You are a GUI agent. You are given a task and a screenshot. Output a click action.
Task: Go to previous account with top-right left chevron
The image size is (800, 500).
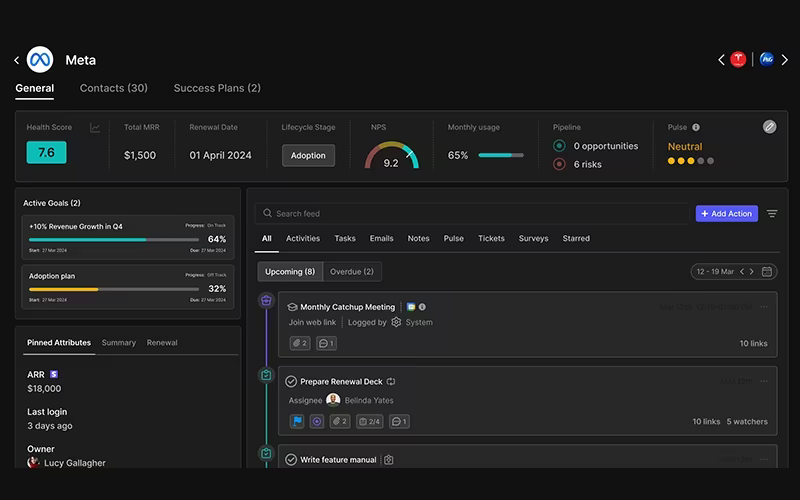coord(721,60)
